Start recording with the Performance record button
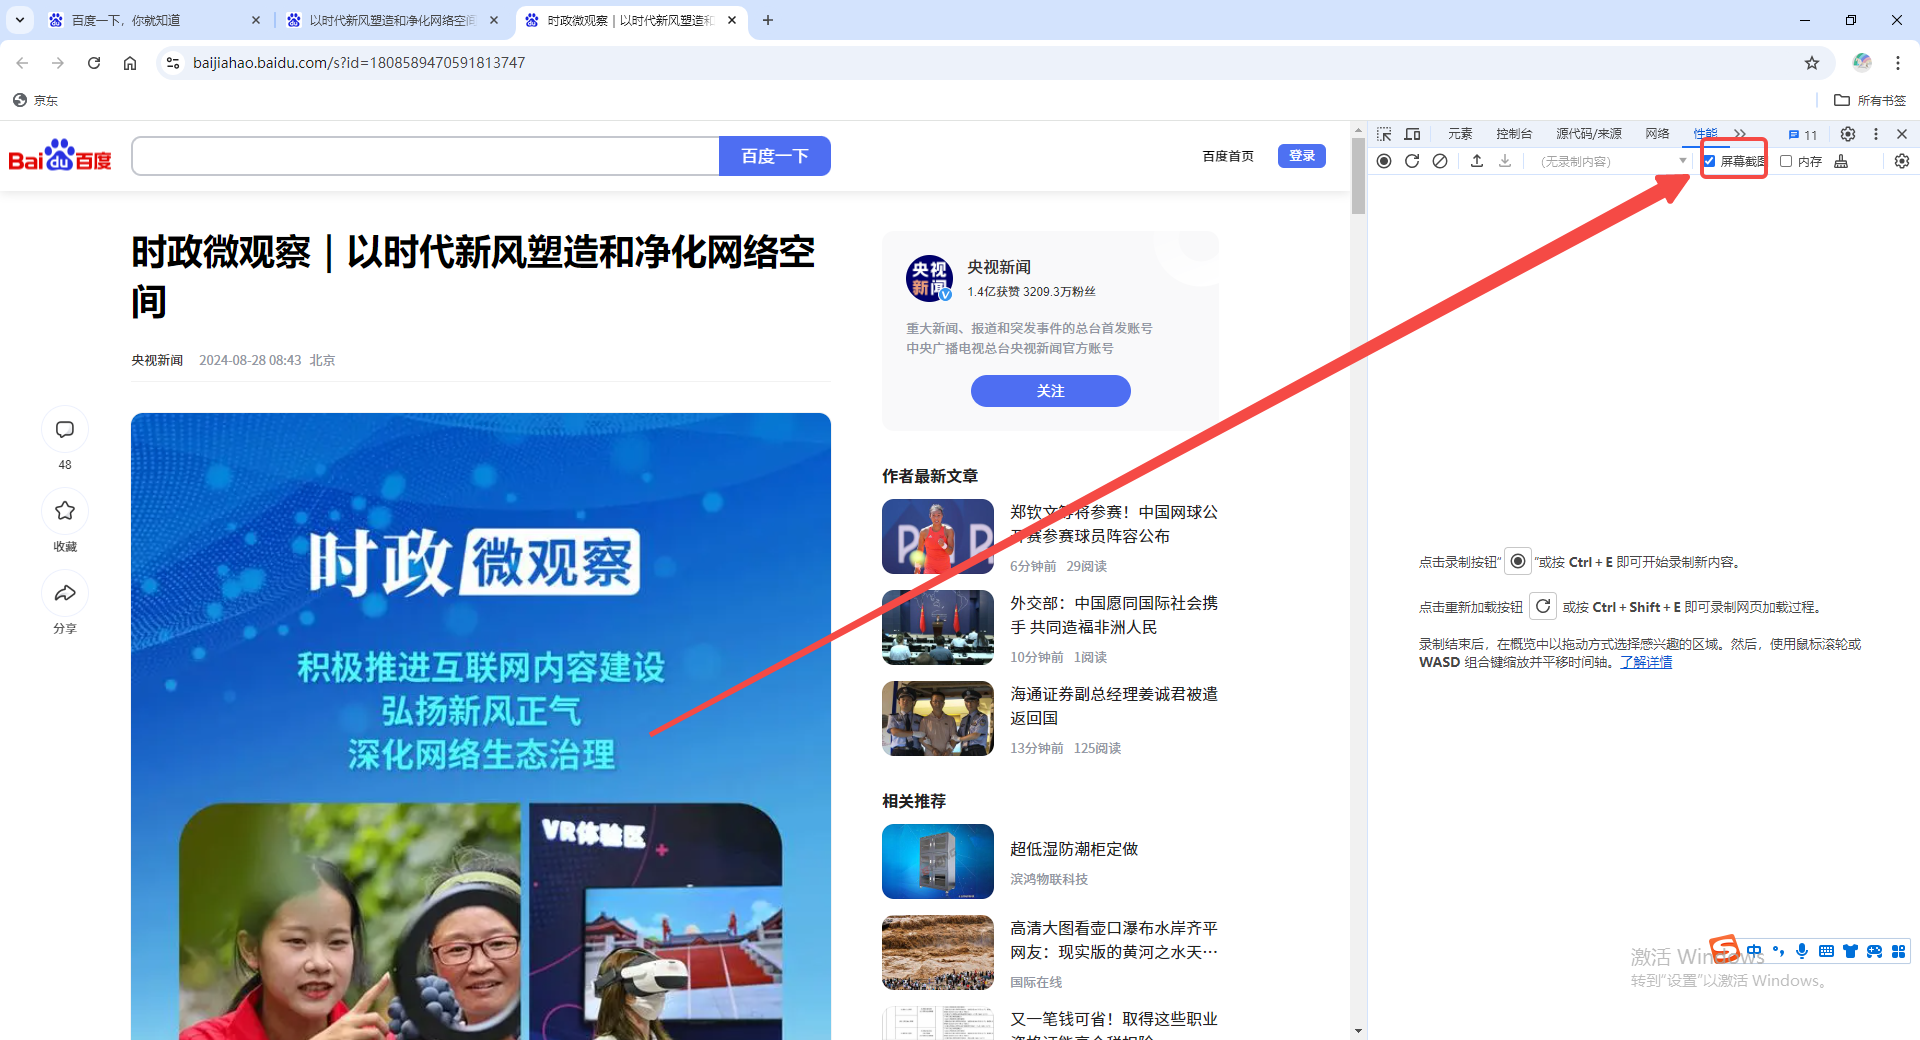 [1384, 161]
